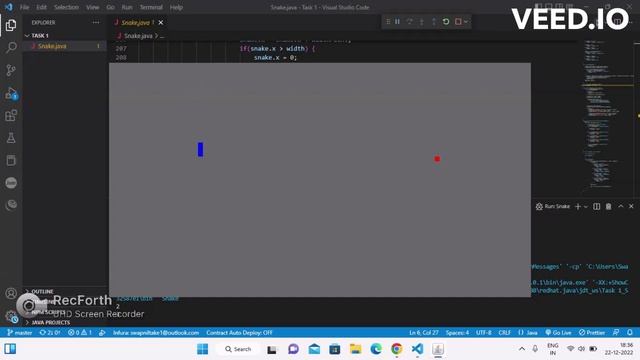Open the File menu

(x=24, y=7)
